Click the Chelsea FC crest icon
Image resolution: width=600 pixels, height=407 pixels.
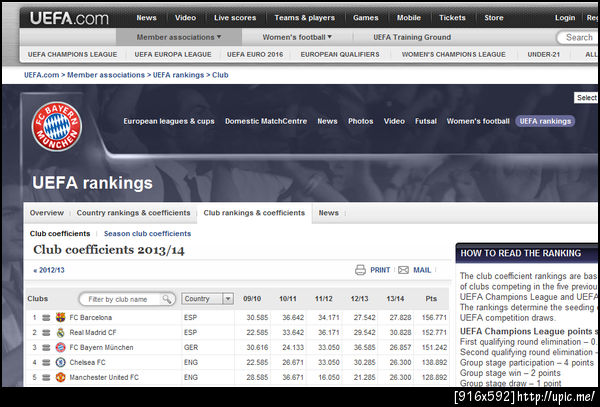coord(60,362)
